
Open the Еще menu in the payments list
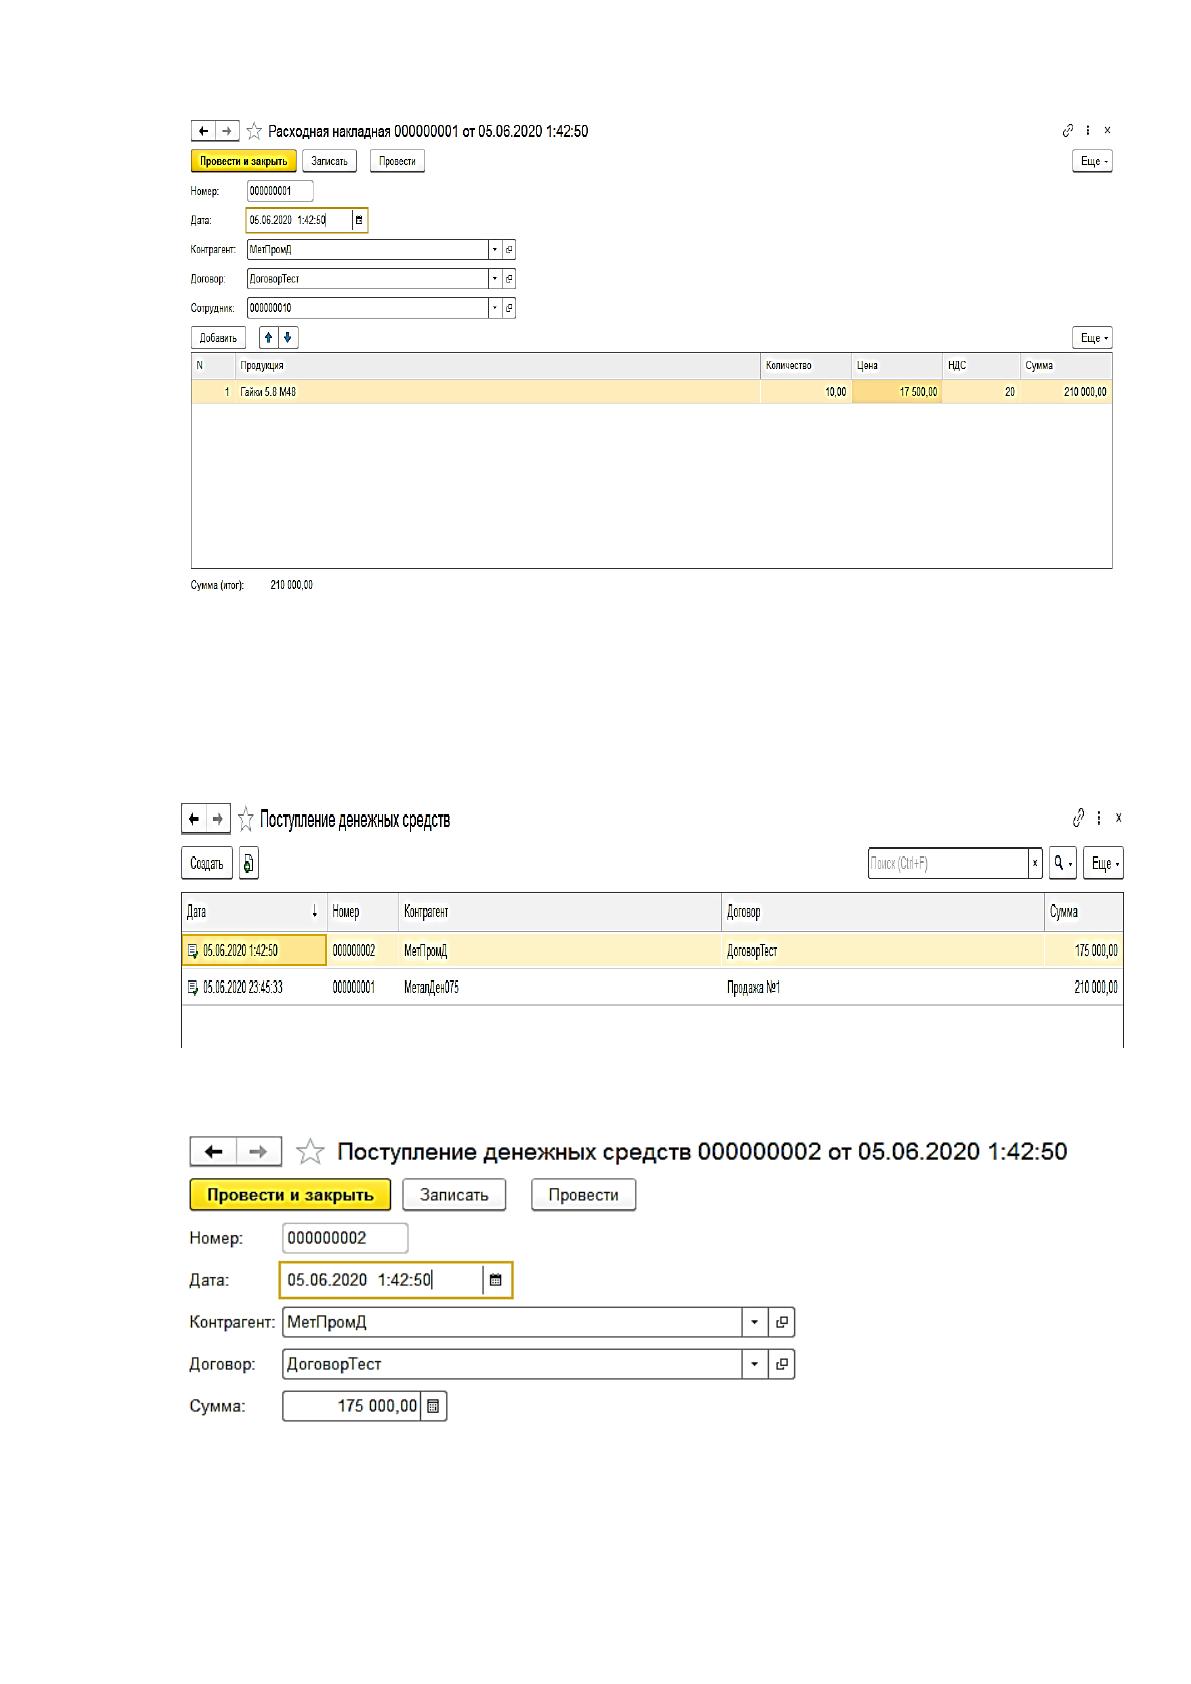(1104, 863)
